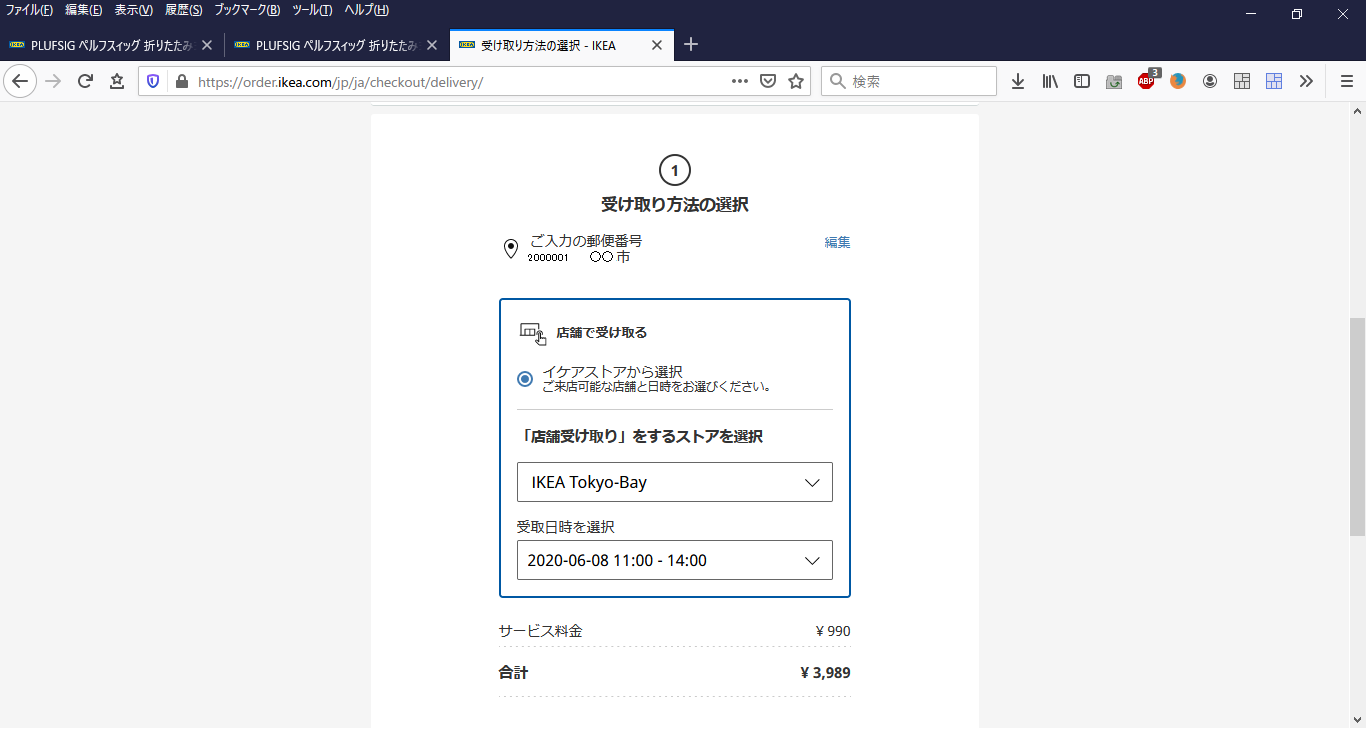Viewport: 1370px width, 730px height.
Task: Close the second PLUFSIG tab
Action: coord(432,45)
